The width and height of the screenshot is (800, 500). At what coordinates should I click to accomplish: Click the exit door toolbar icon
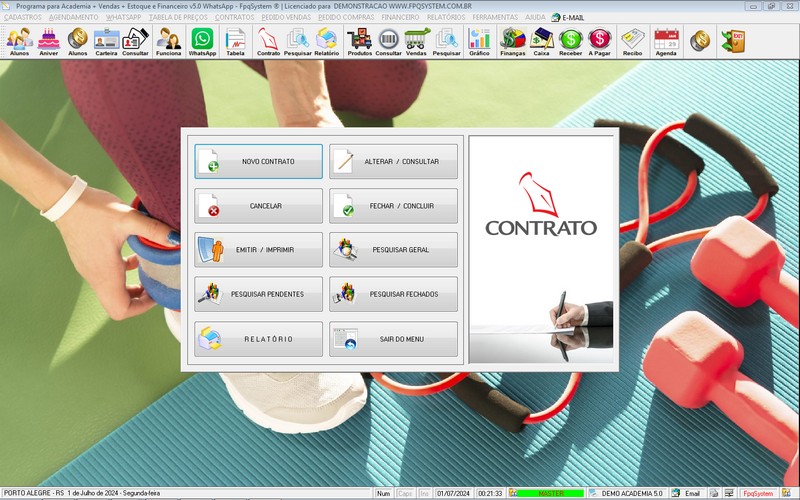pyautogui.click(x=733, y=41)
